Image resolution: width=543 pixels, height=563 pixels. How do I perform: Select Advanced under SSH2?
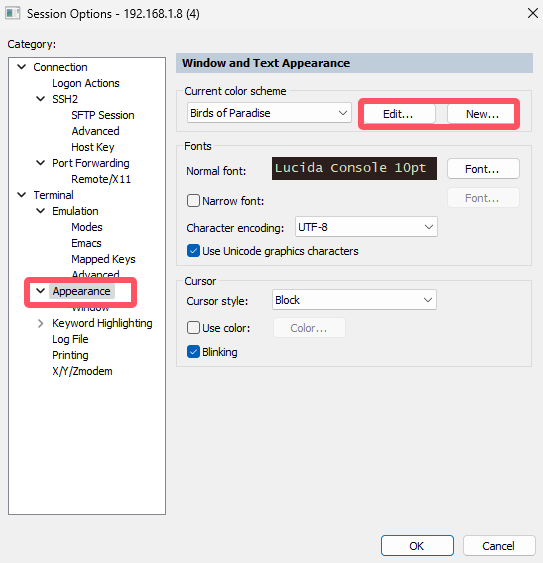[x=95, y=131]
